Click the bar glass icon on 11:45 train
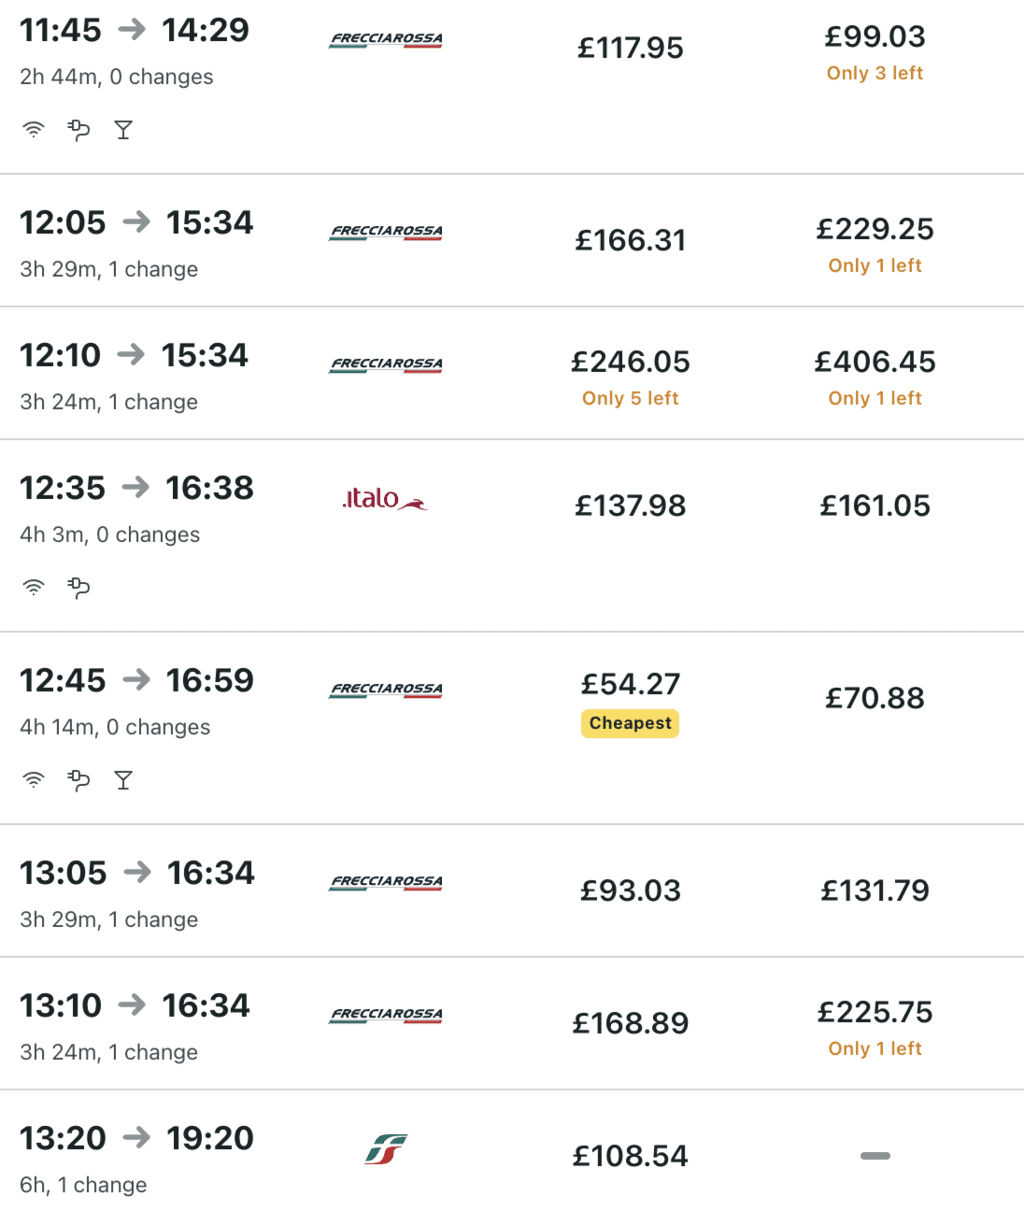 coord(123,130)
